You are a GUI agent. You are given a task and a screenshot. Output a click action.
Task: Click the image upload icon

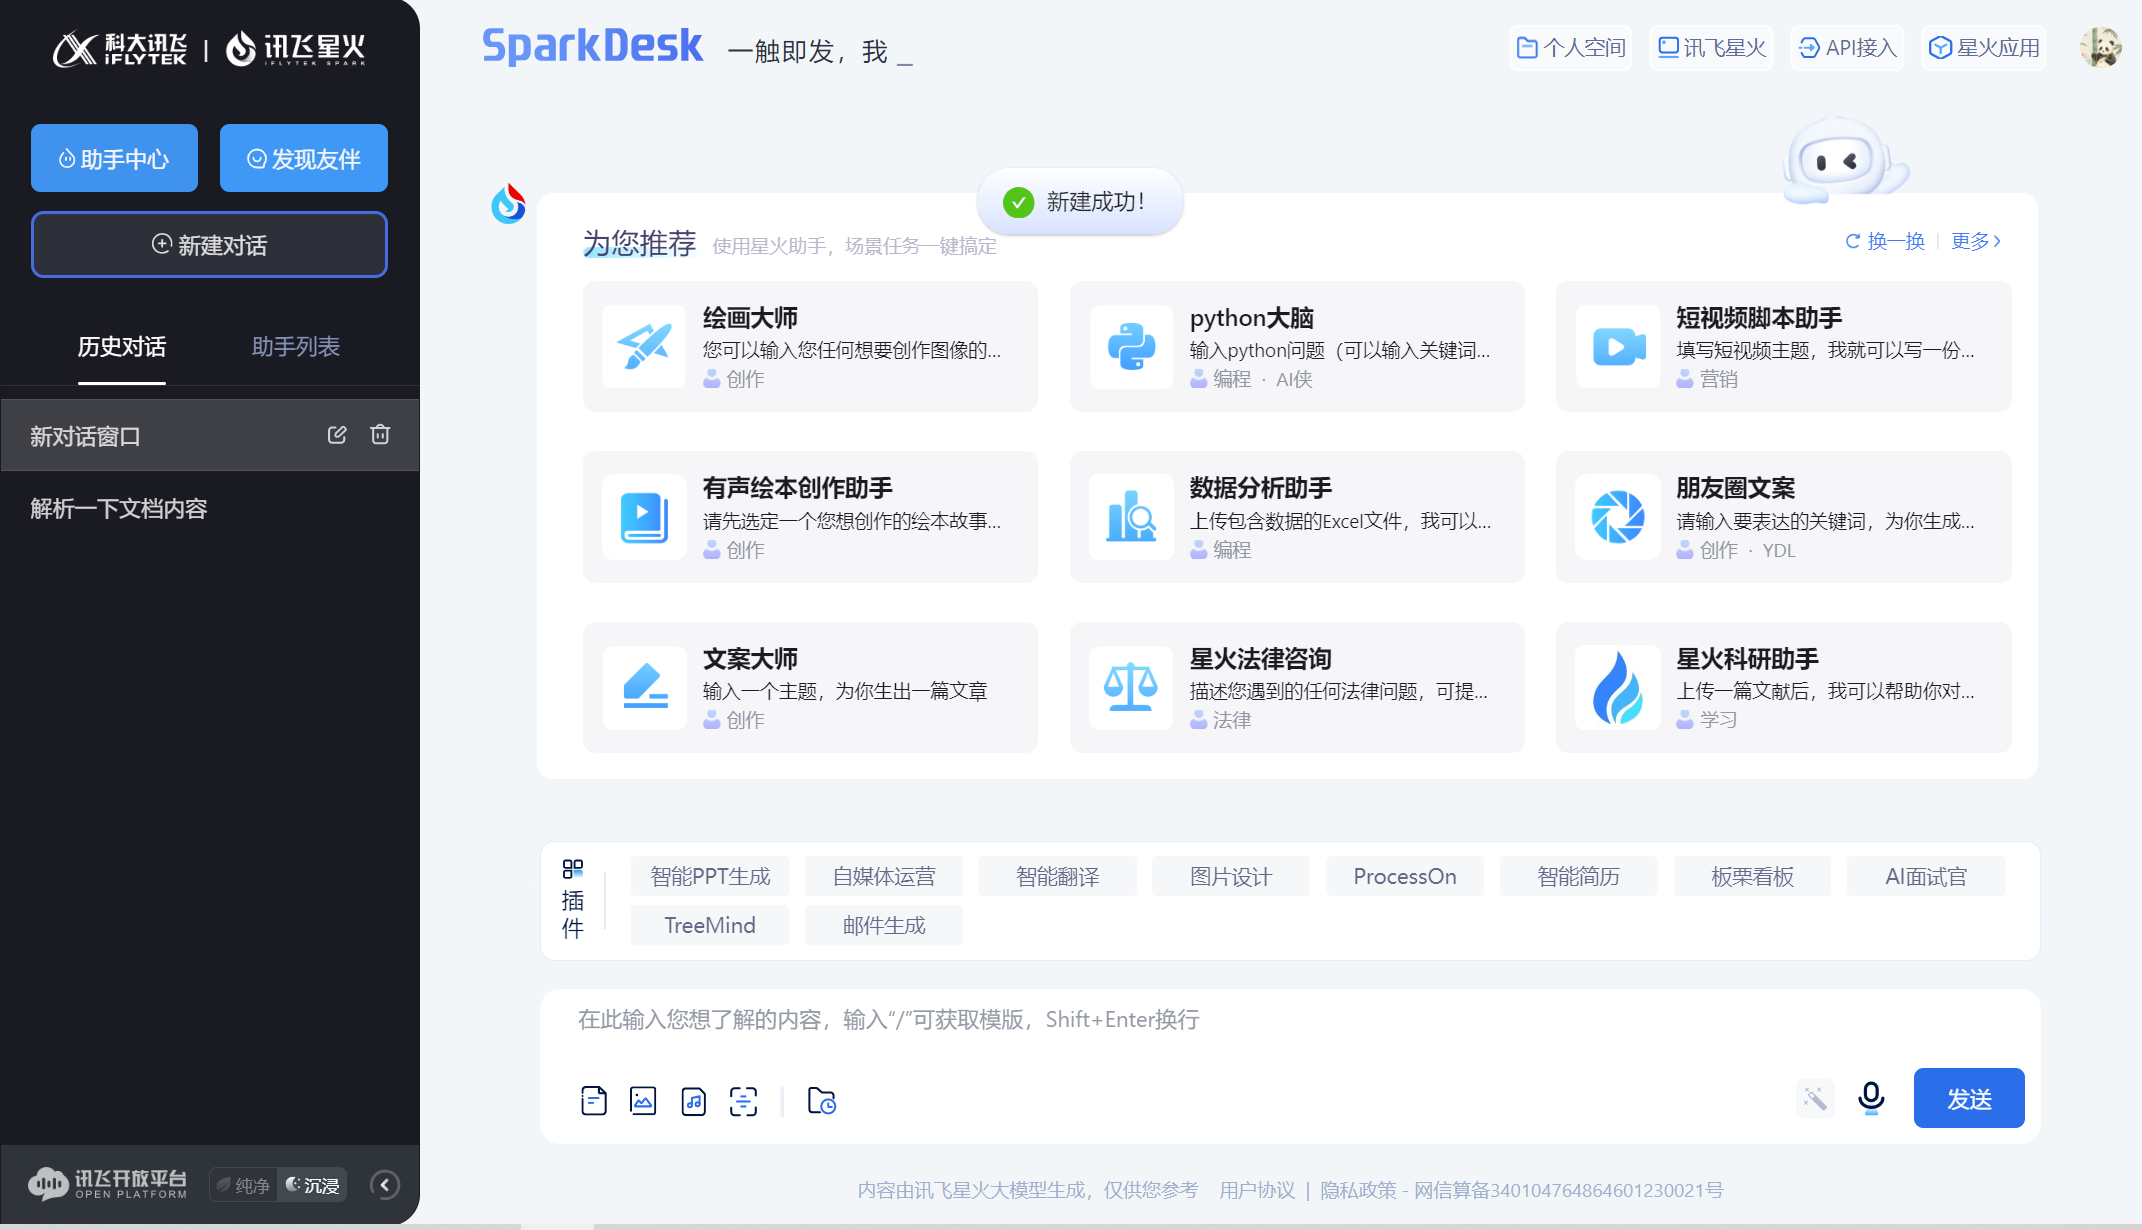coord(643,1101)
